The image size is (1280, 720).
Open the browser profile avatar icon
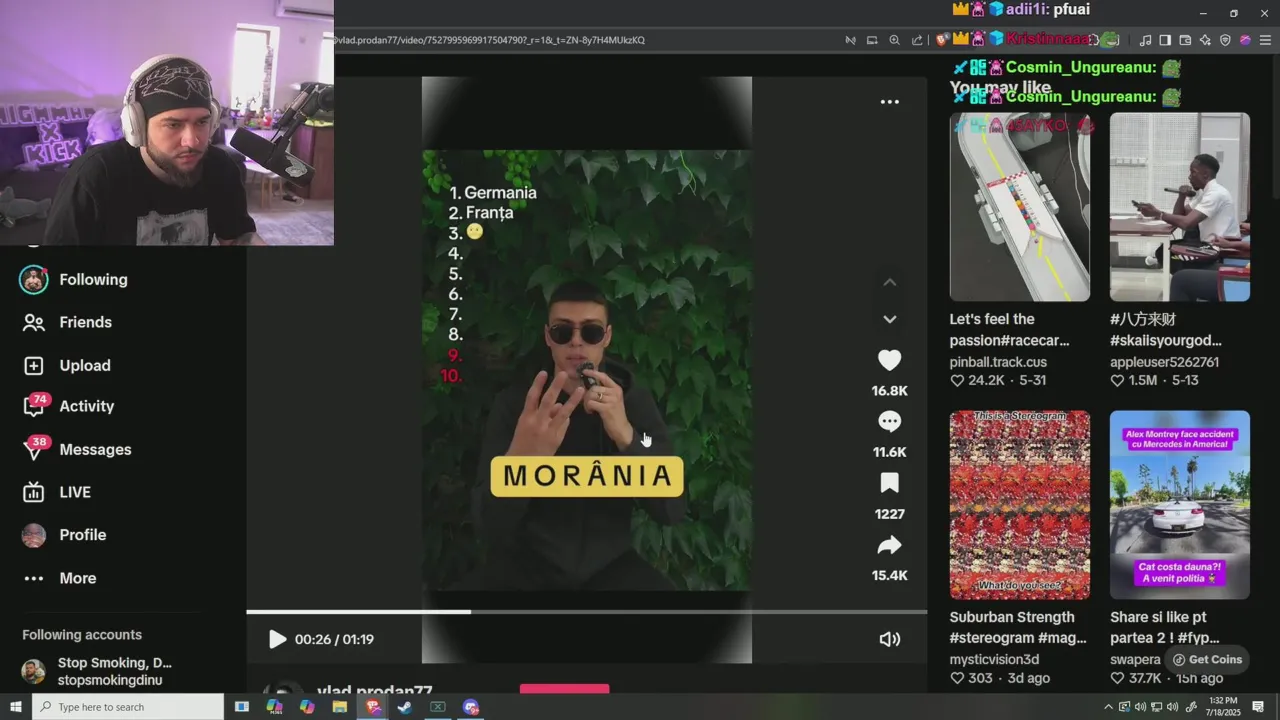[1245, 40]
